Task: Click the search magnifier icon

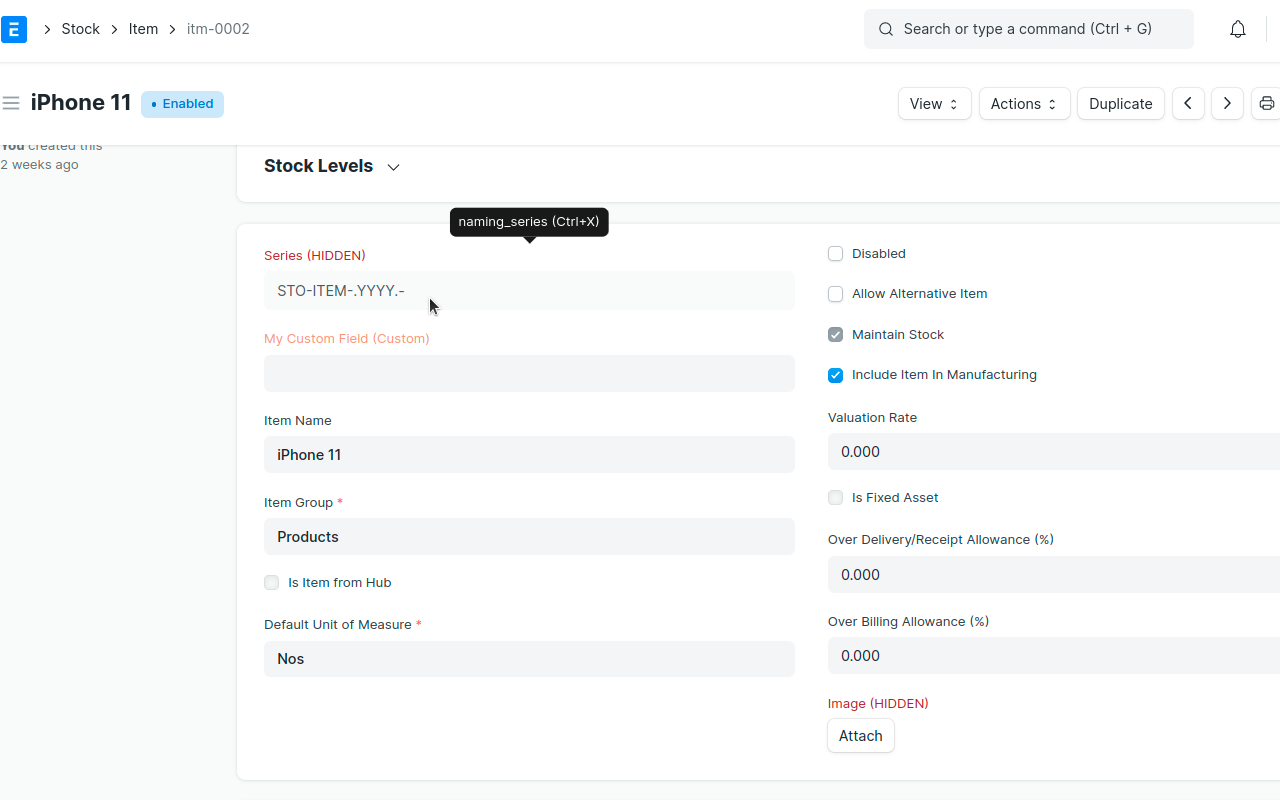Action: click(x=886, y=29)
